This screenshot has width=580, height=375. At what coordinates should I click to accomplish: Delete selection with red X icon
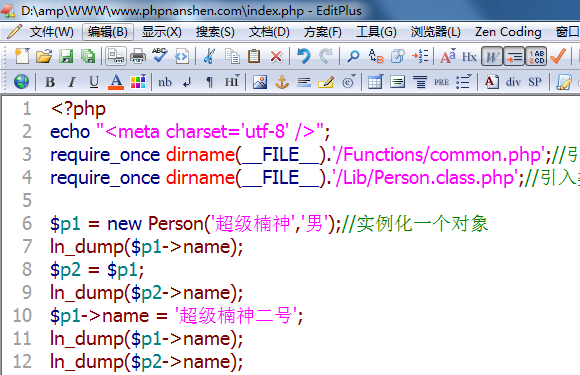pyautogui.click(x=276, y=56)
